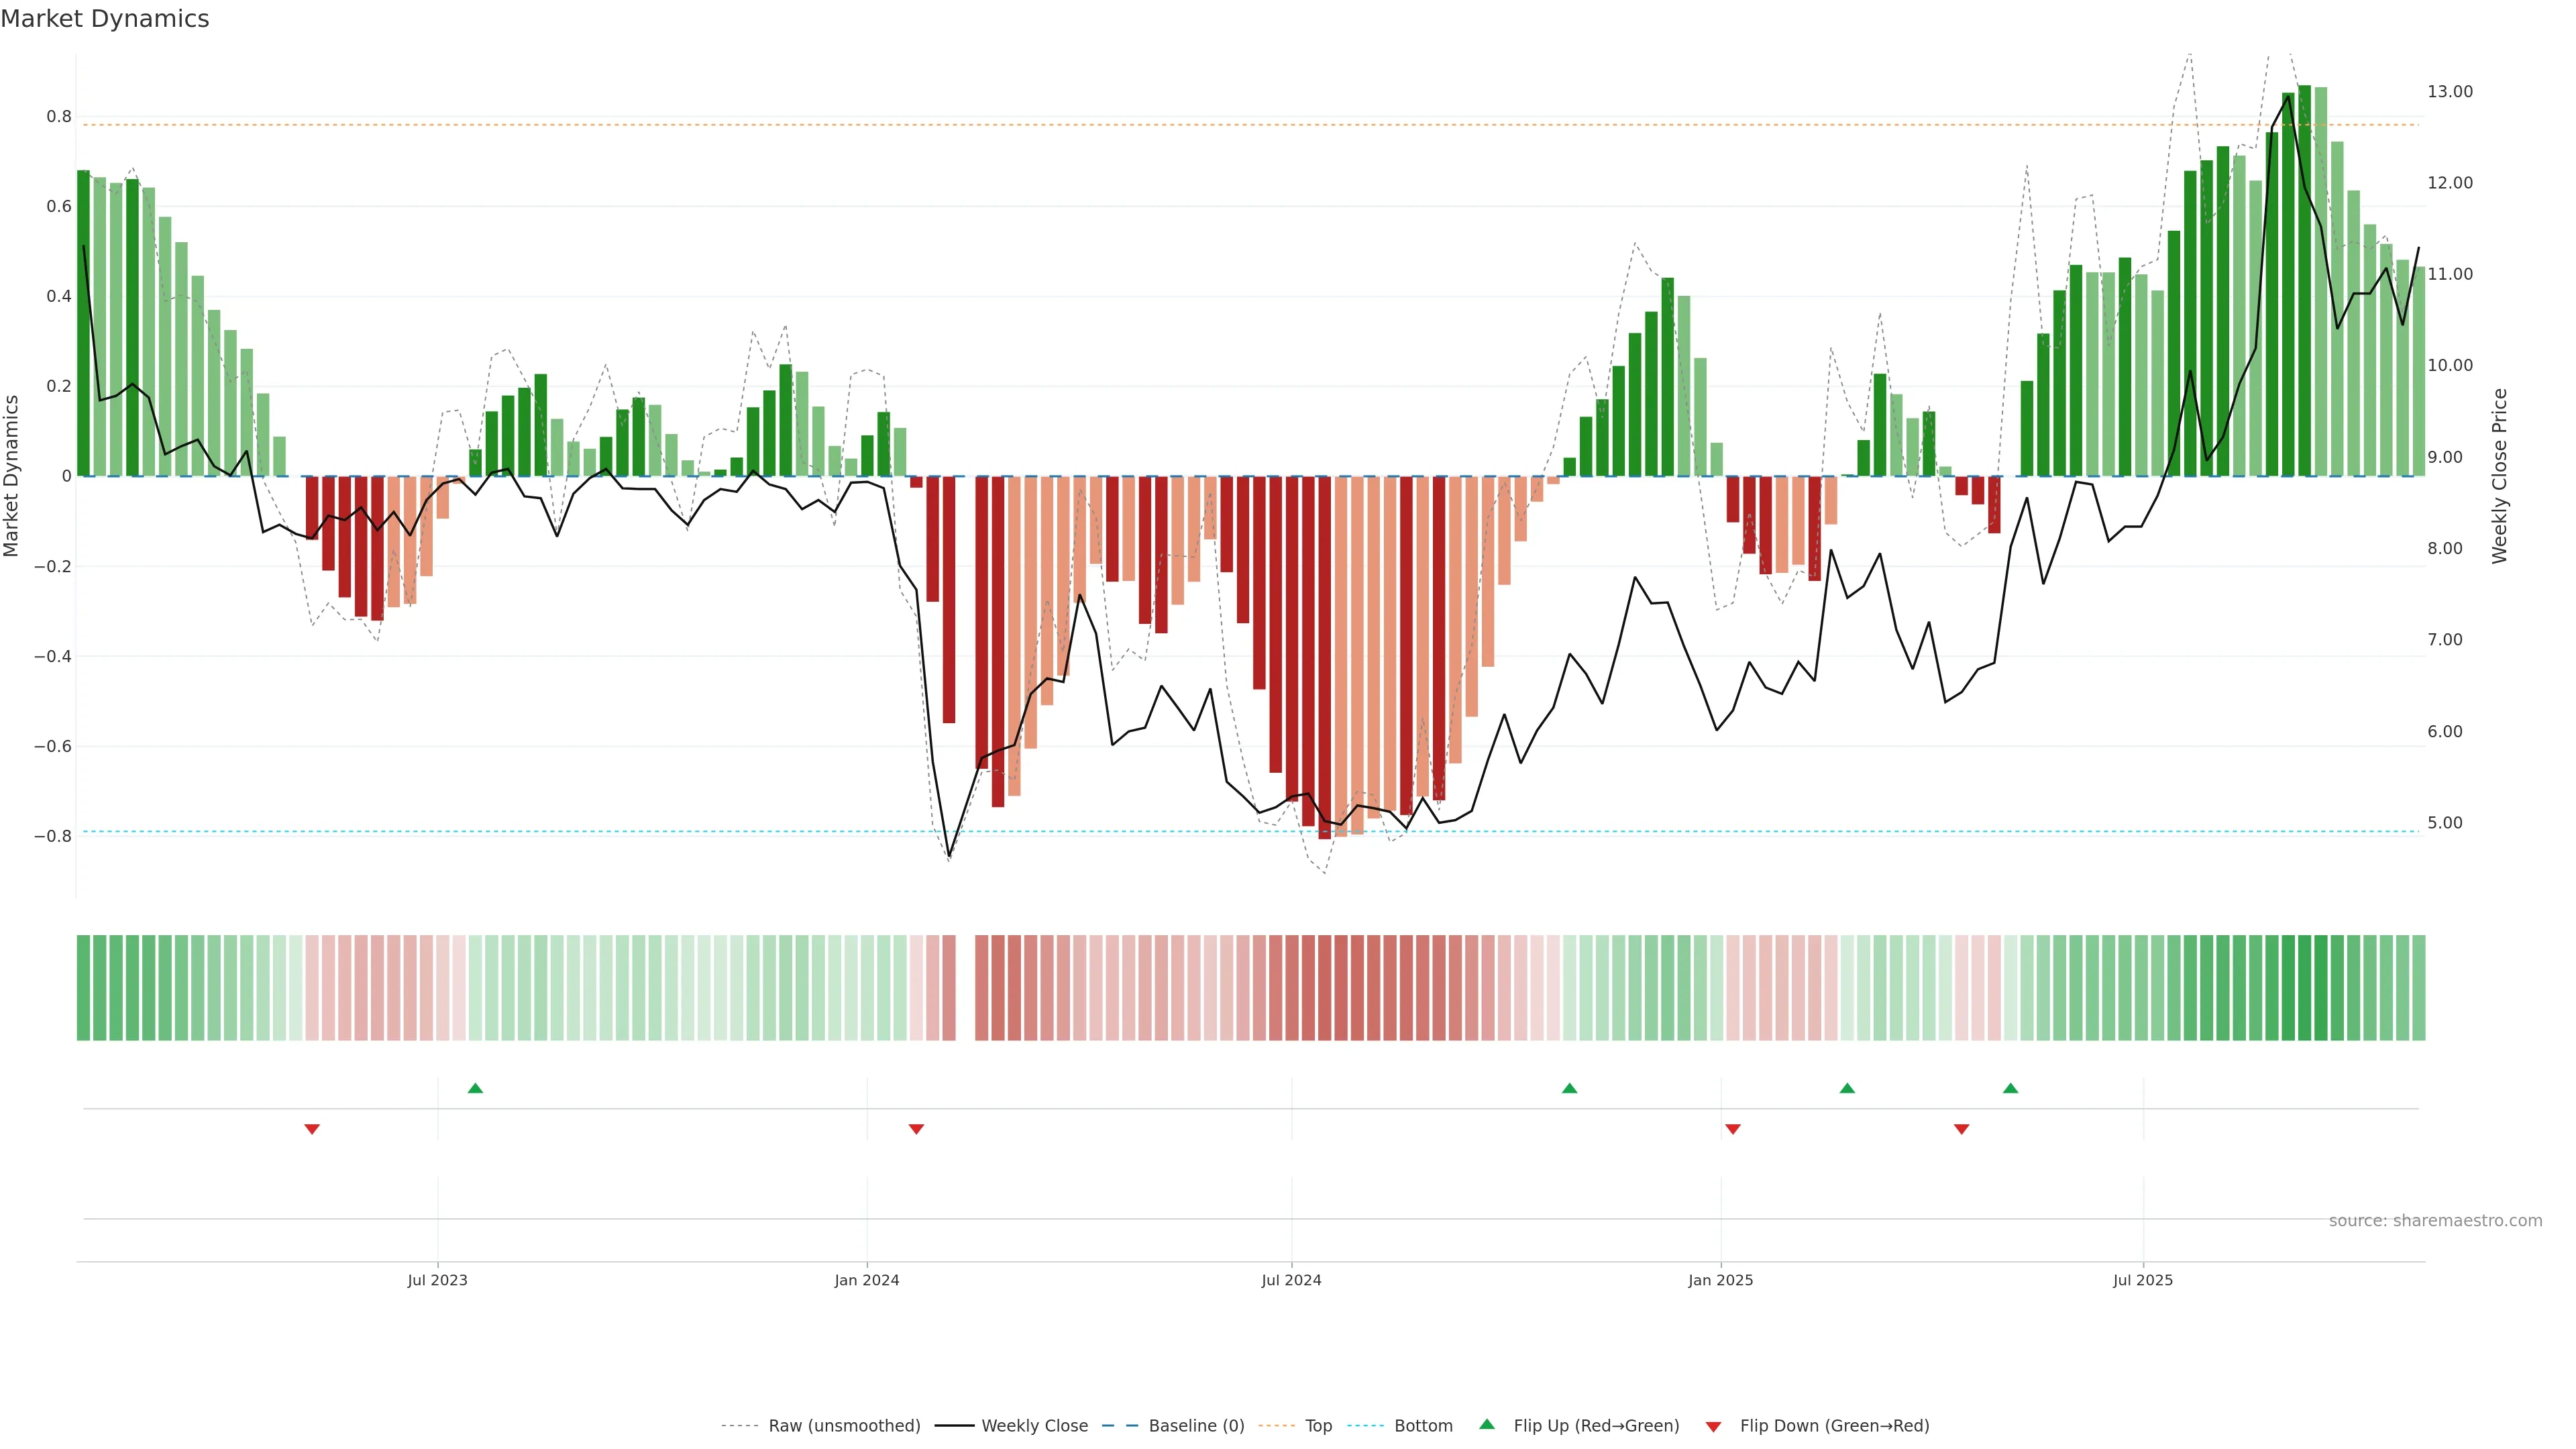Click the source: sharemaestro.com text
Image resolution: width=2576 pixels, height=1449 pixels.
point(2435,1220)
